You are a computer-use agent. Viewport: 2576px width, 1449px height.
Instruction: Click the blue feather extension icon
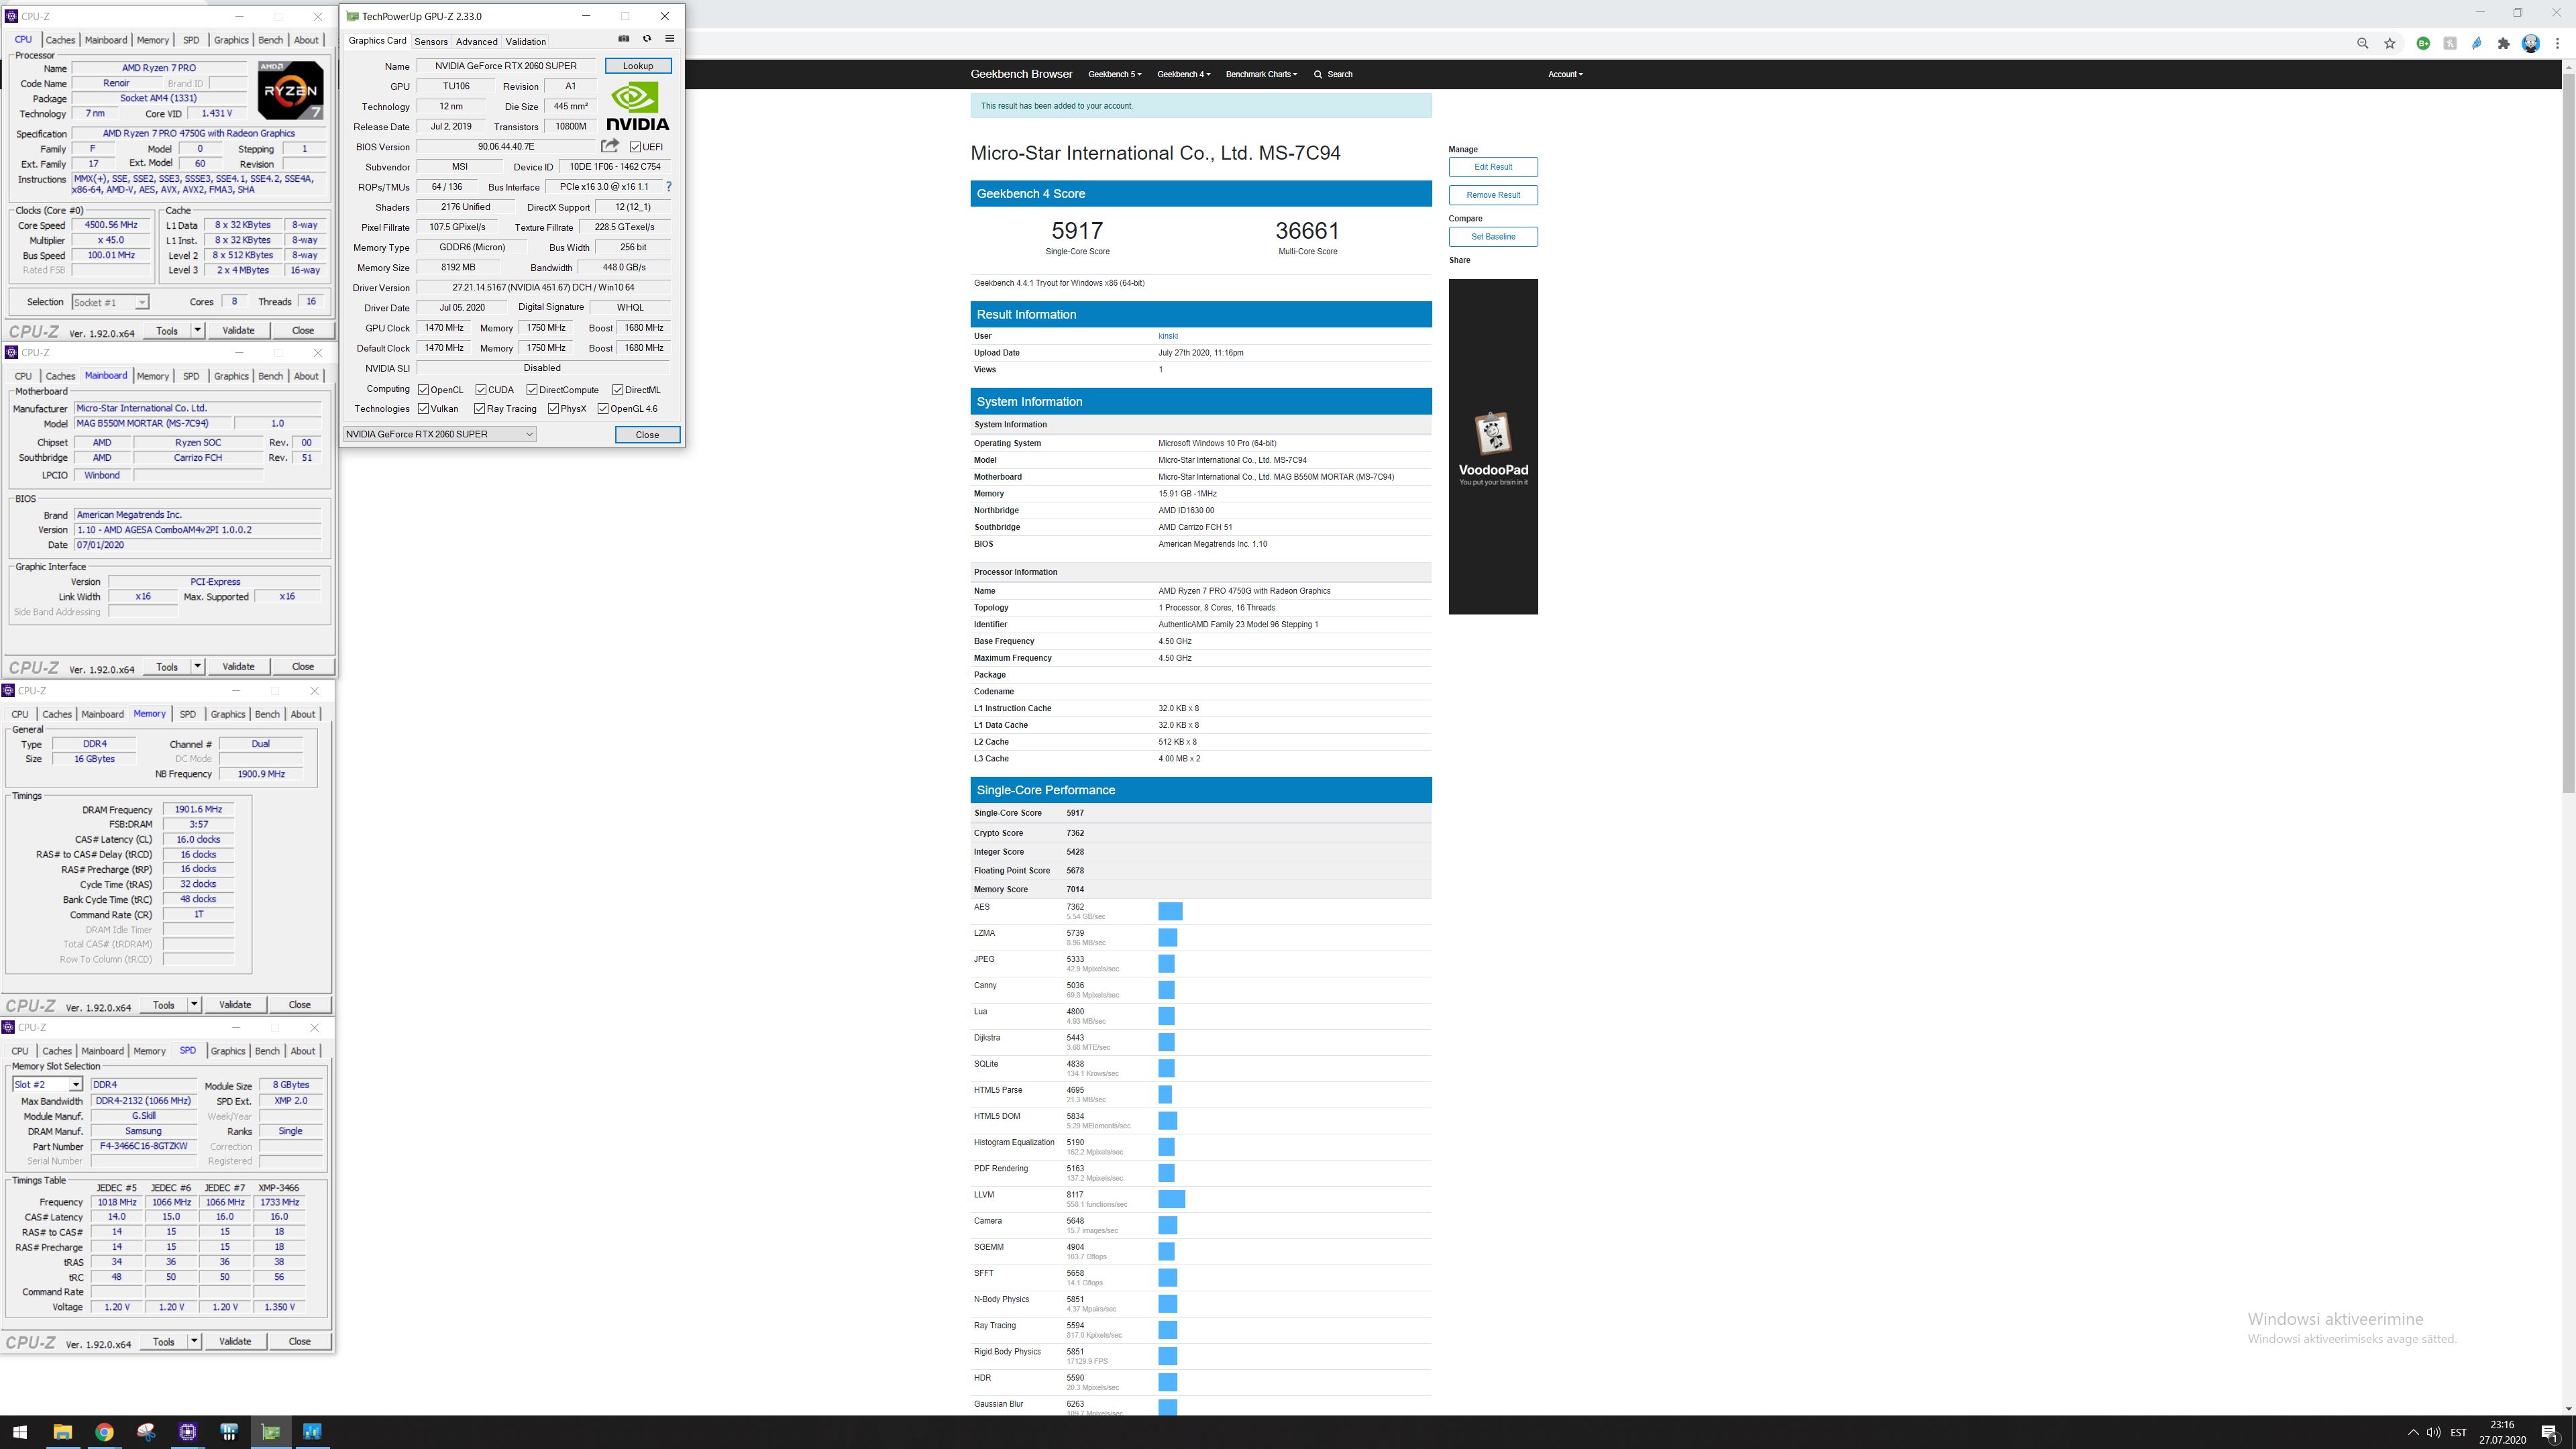coord(2477,43)
